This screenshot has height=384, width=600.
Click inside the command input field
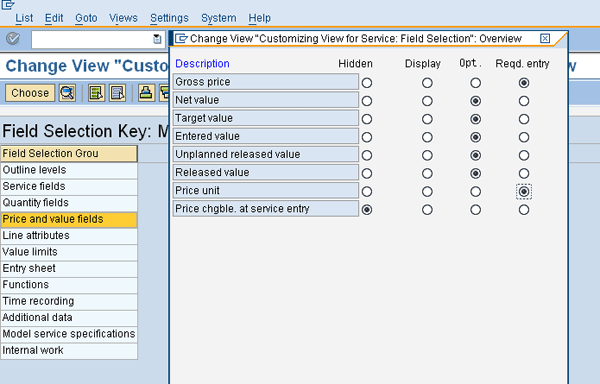pyautogui.click(x=92, y=39)
